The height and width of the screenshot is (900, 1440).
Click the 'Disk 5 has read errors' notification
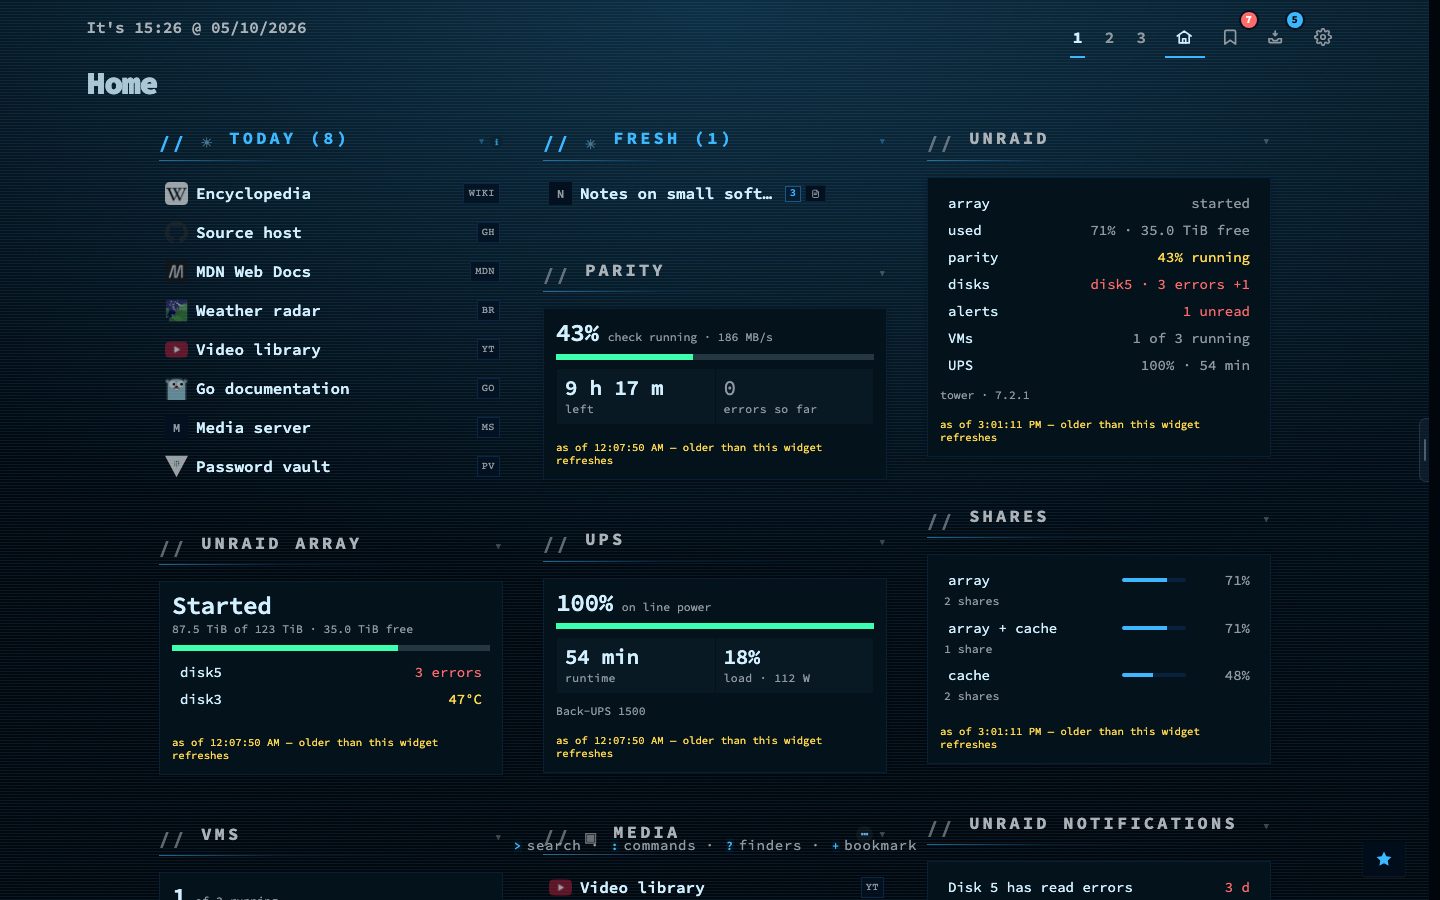[1040, 888]
